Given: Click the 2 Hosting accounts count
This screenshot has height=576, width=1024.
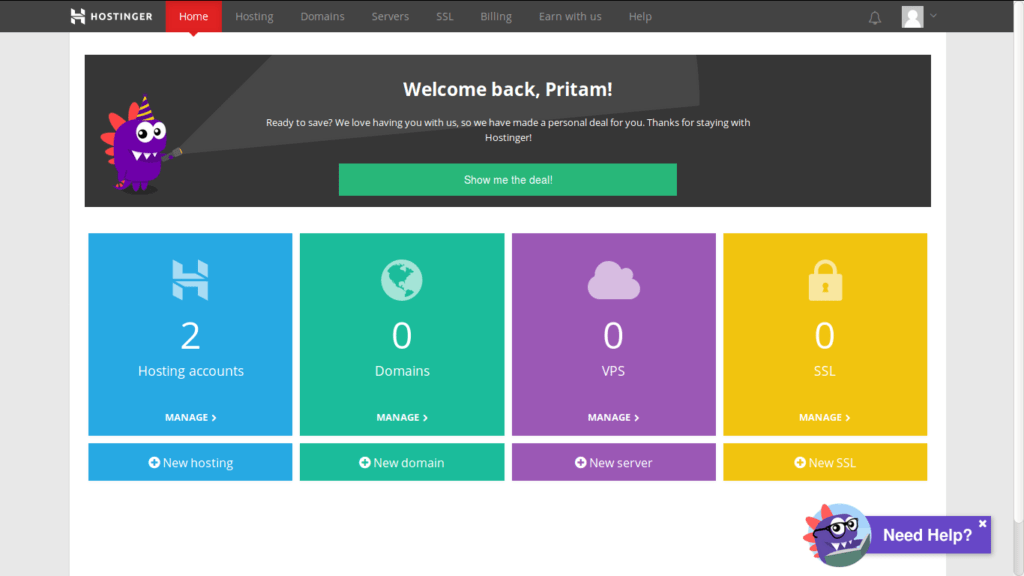Looking at the screenshot, I should tap(190, 336).
